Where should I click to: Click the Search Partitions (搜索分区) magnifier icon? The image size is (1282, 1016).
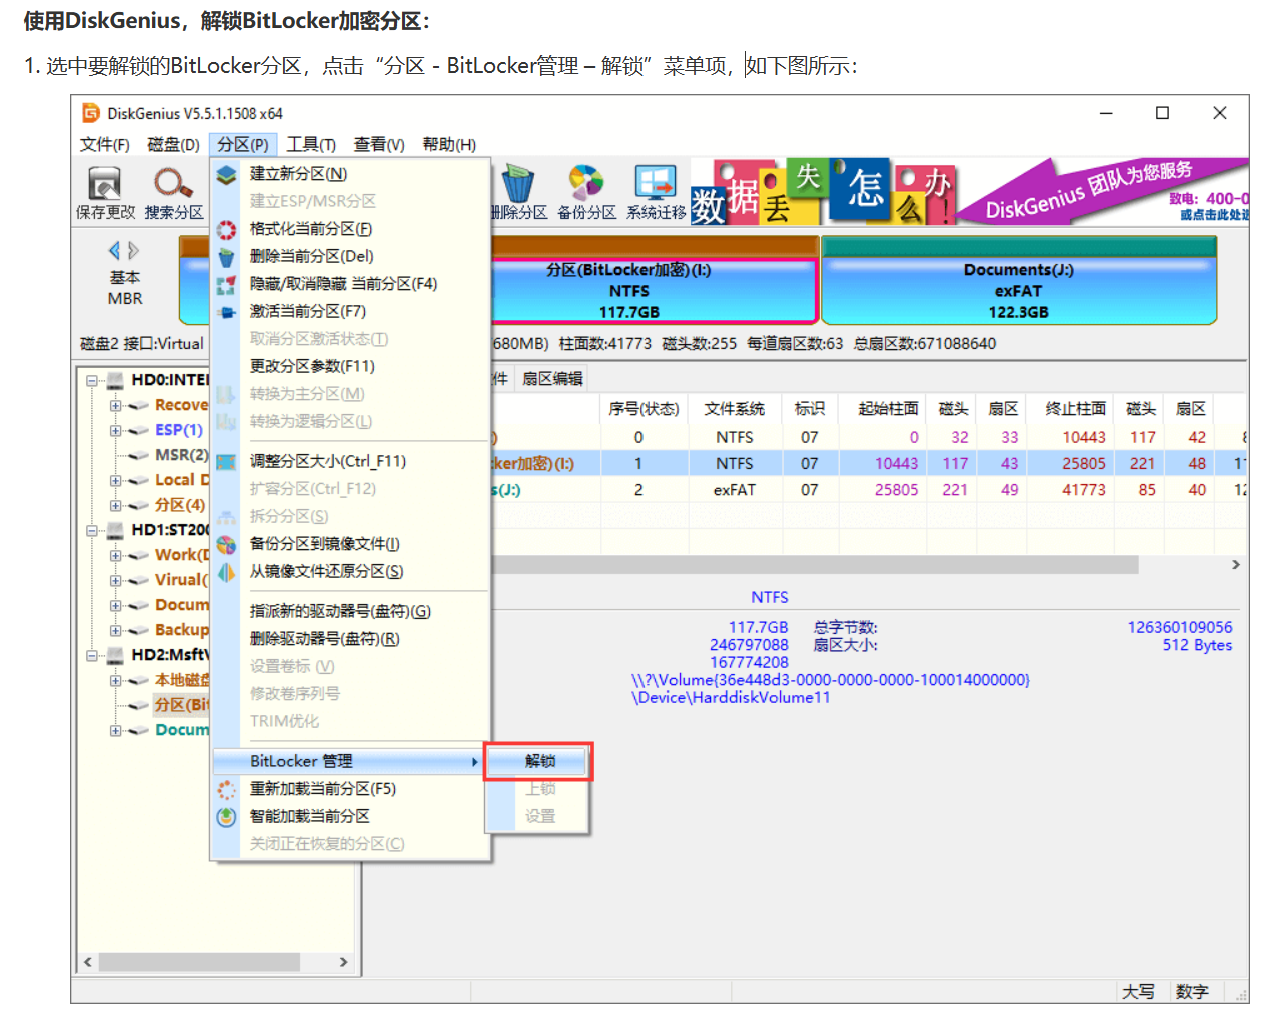click(x=173, y=184)
